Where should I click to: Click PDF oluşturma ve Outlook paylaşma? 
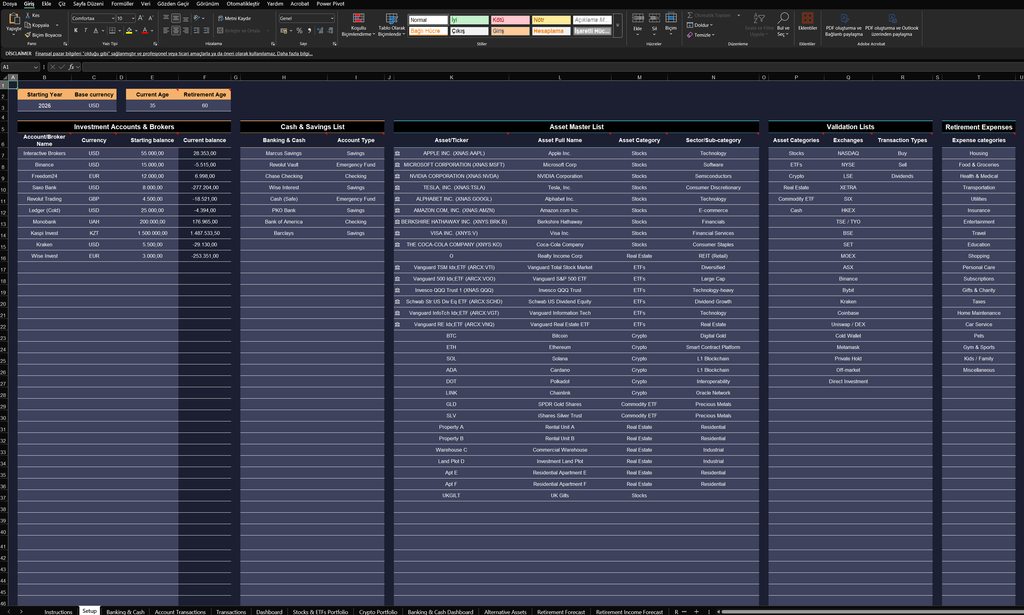[x=892, y=25]
